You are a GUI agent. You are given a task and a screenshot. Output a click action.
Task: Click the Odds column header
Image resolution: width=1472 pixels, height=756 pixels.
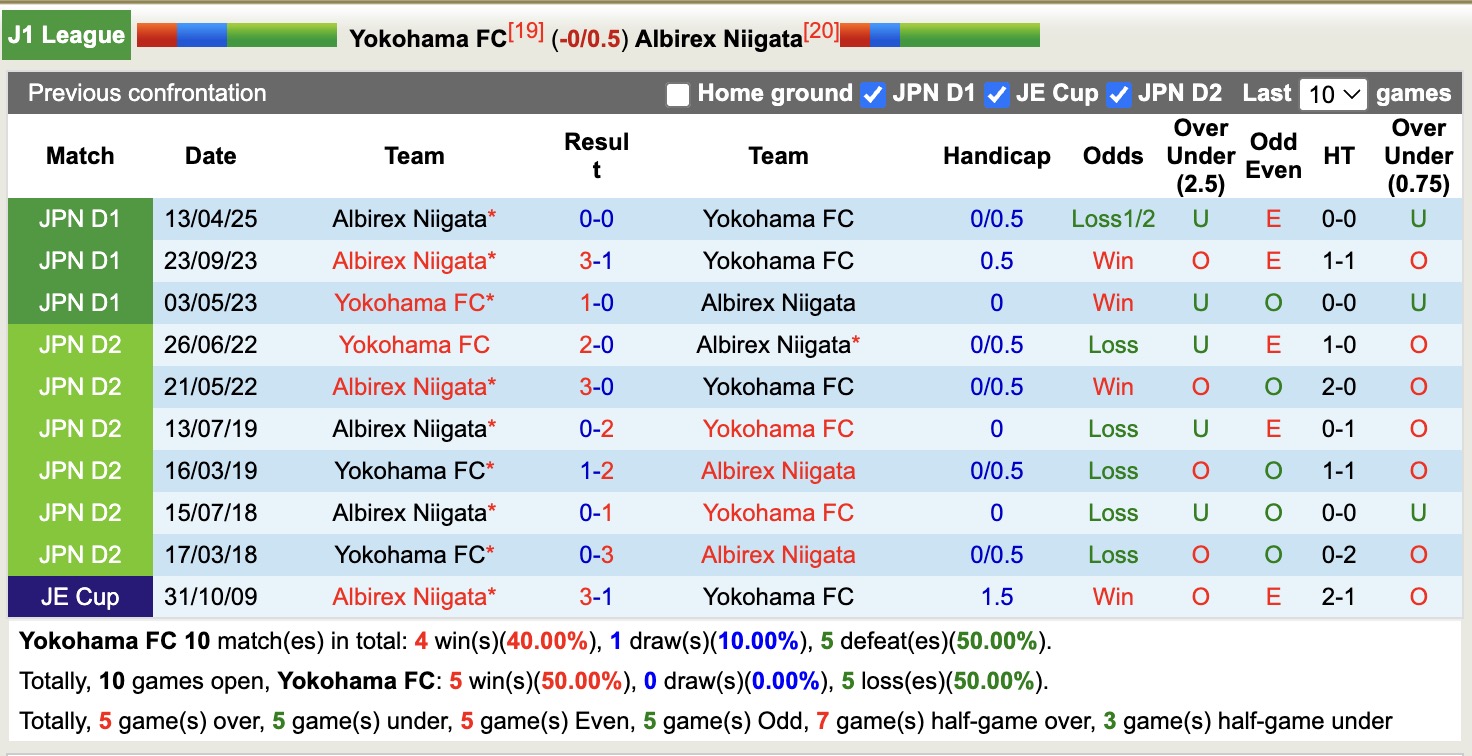click(1112, 156)
